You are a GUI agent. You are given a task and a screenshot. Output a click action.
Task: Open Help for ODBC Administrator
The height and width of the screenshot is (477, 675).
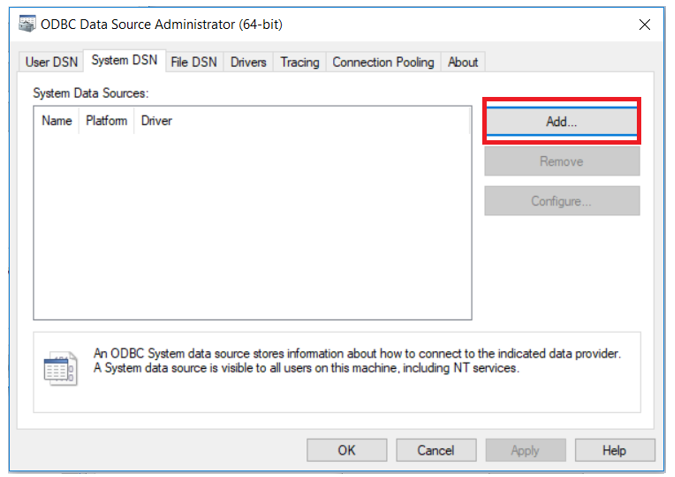click(x=615, y=450)
